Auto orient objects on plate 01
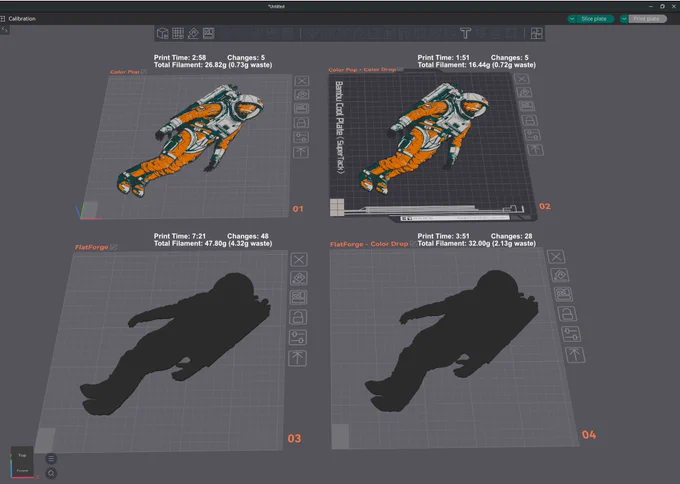The image size is (680, 484). coord(302,95)
